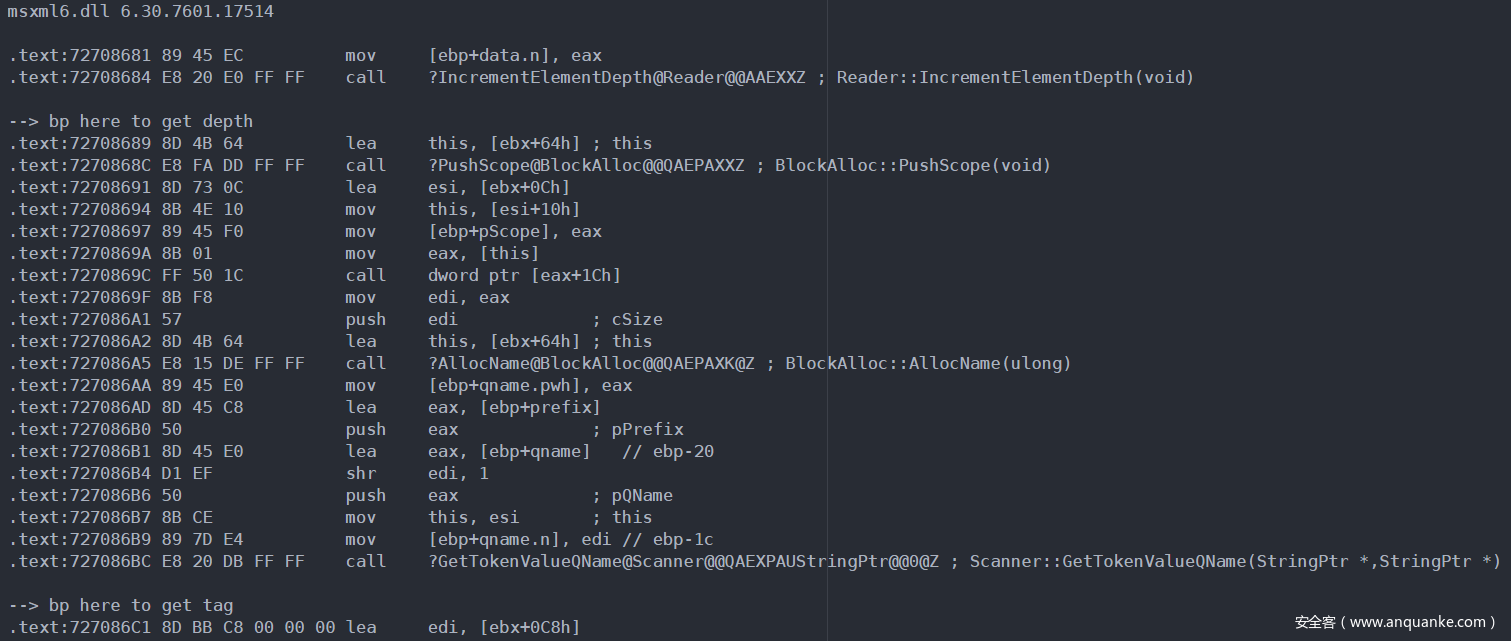Select the "call dword ptr [eax+1Ch]" line
Image resolution: width=1511 pixels, height=641 pixels.
(483, 276)
